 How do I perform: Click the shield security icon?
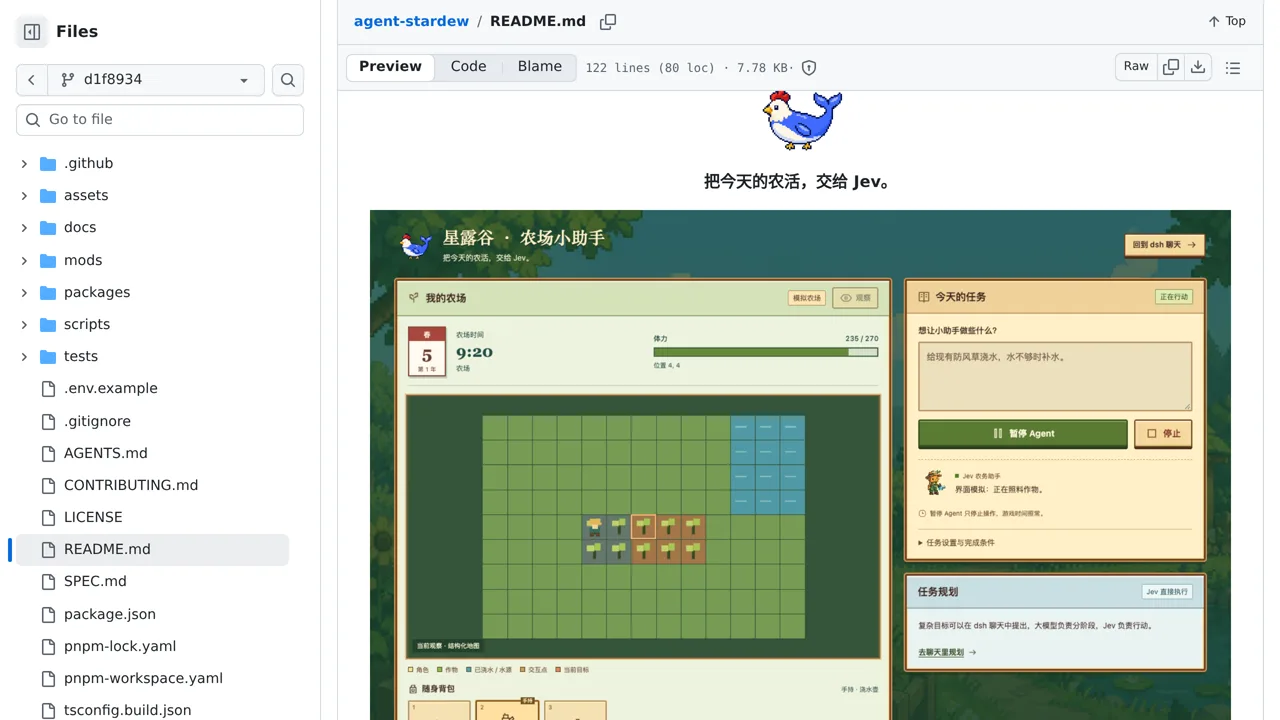tap(809, 68)
